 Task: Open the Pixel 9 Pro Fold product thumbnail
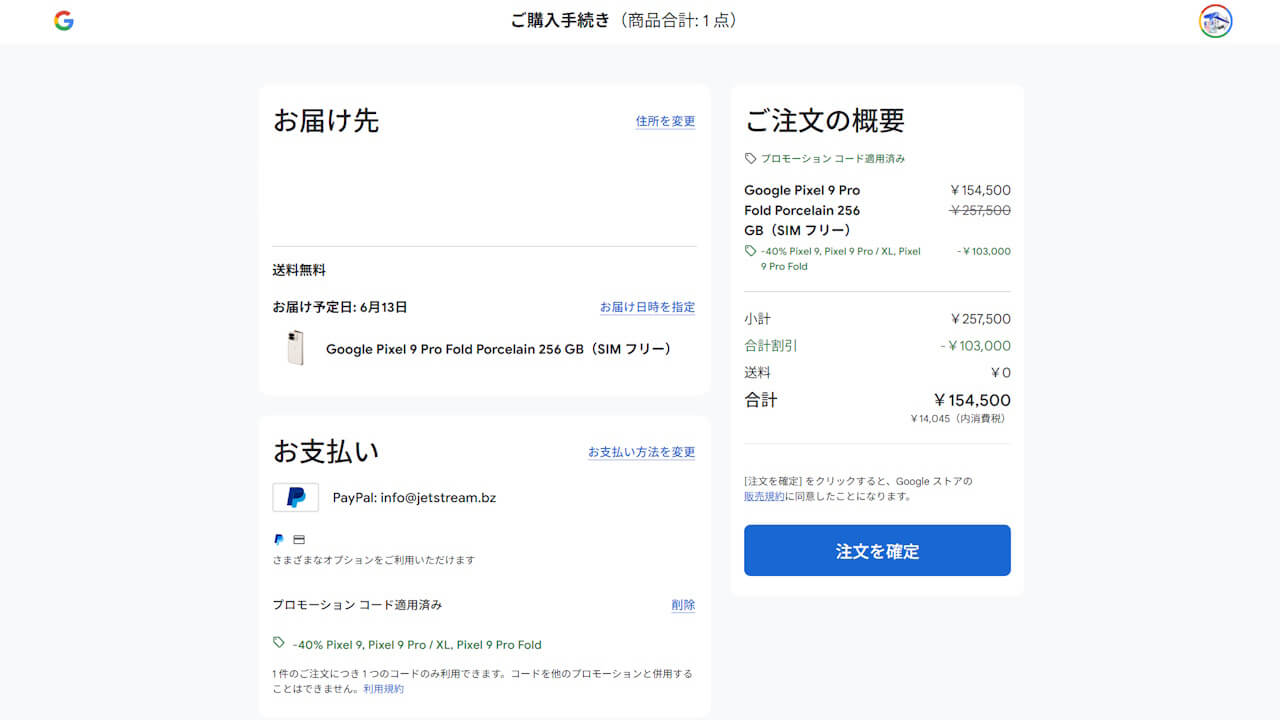pos(295,348)
